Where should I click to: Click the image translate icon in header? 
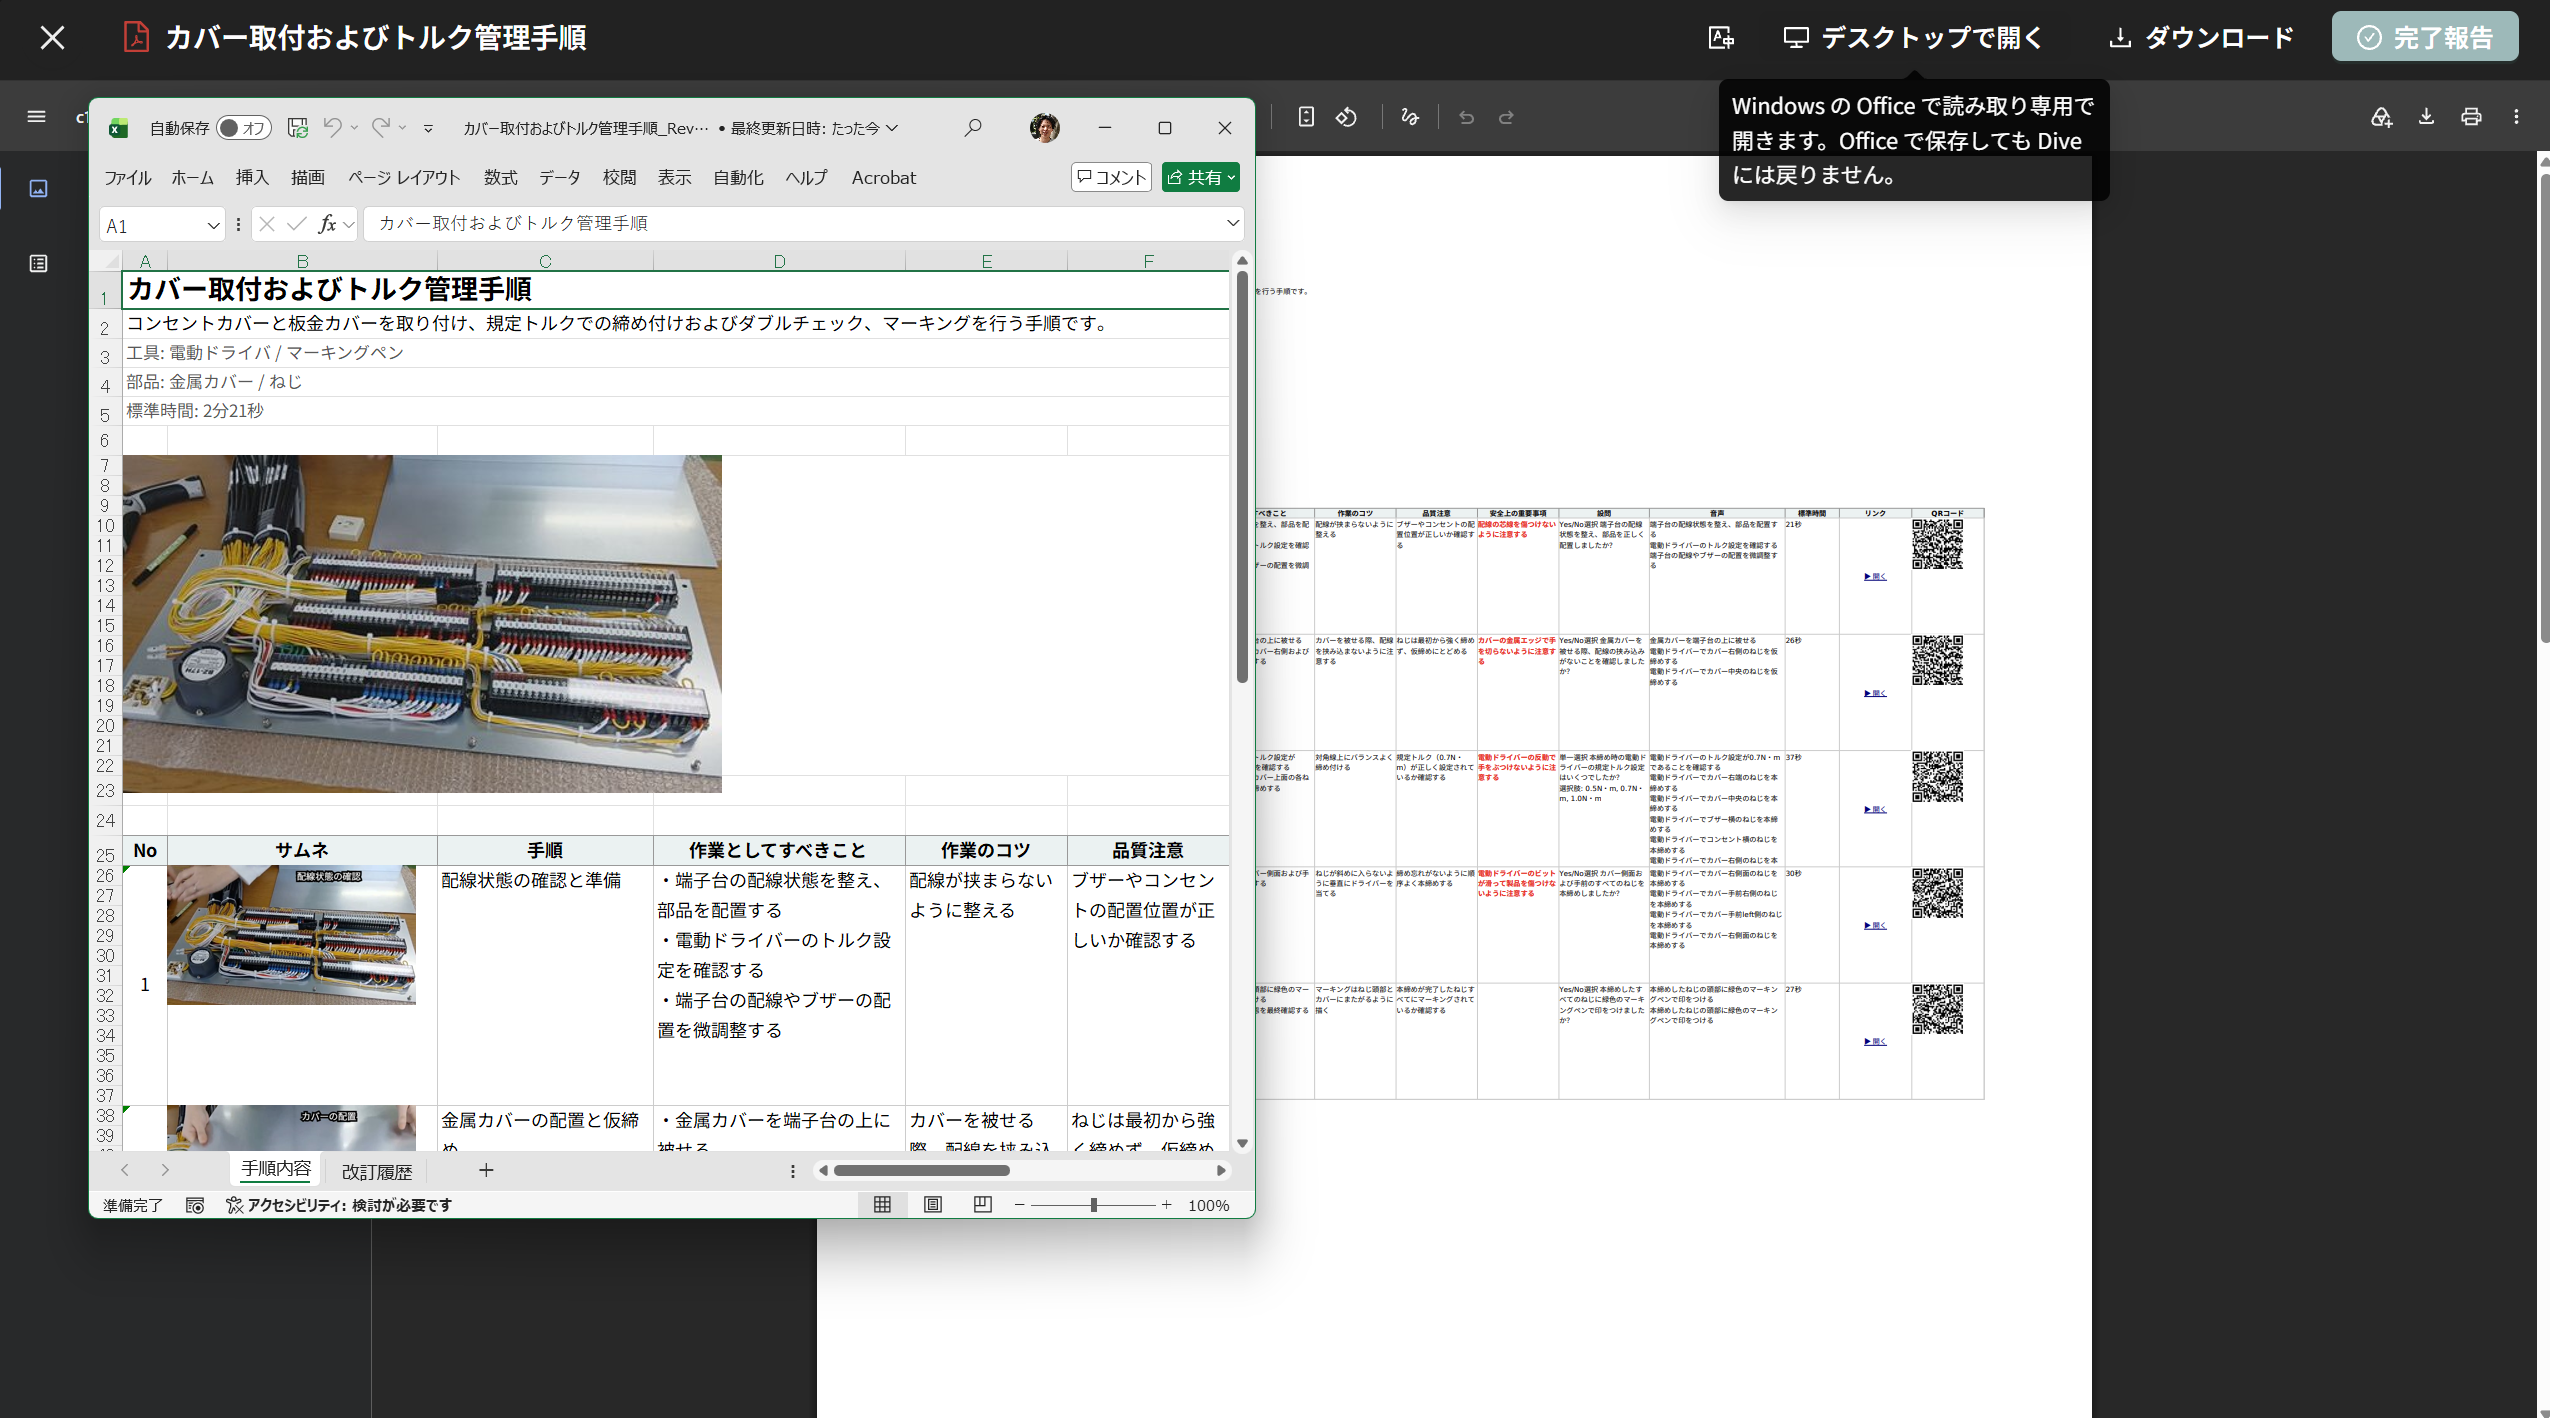(x=1720, y=38)
